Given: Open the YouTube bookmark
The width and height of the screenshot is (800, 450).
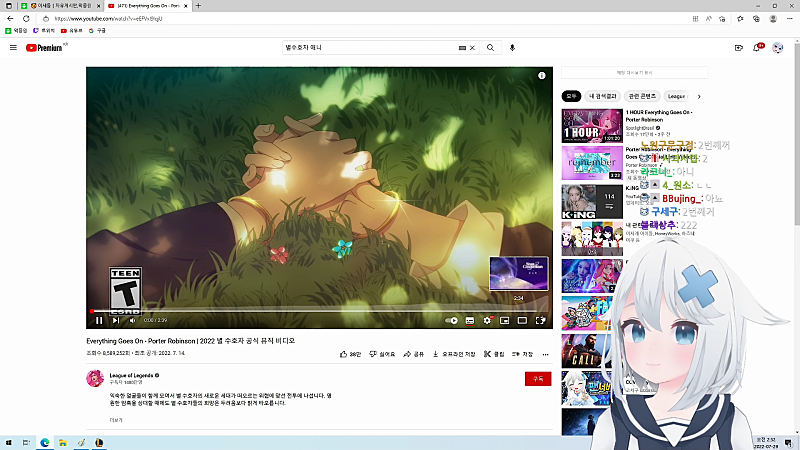Looking at the screenshot, I should pyautogui.click(x=71, y=31).
